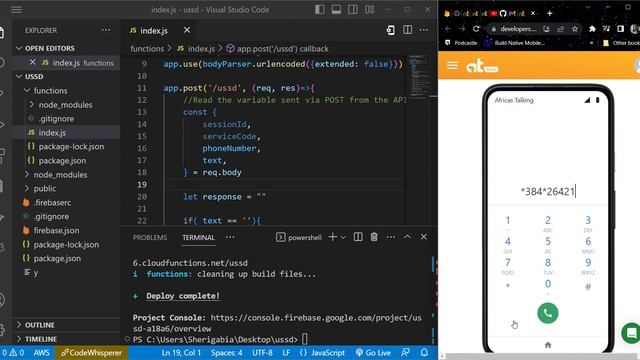Reload the browser page
Image resolution: width=640 pixels, height=360 pixels.
(476, 29)
